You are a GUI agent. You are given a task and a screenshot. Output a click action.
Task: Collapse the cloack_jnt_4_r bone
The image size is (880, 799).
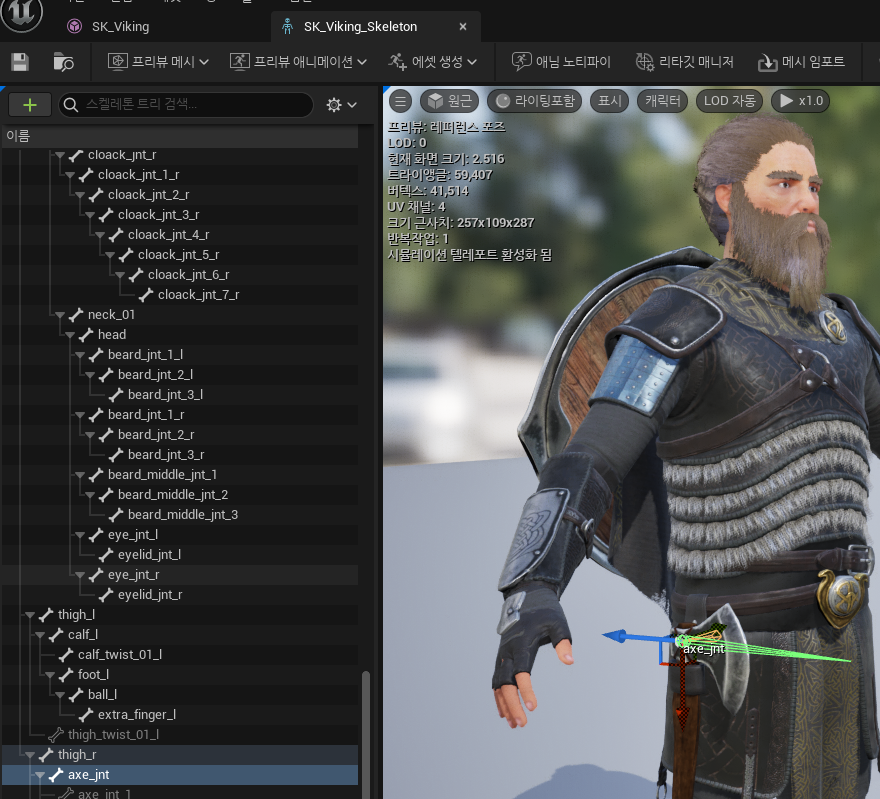(x=100, y=235)
